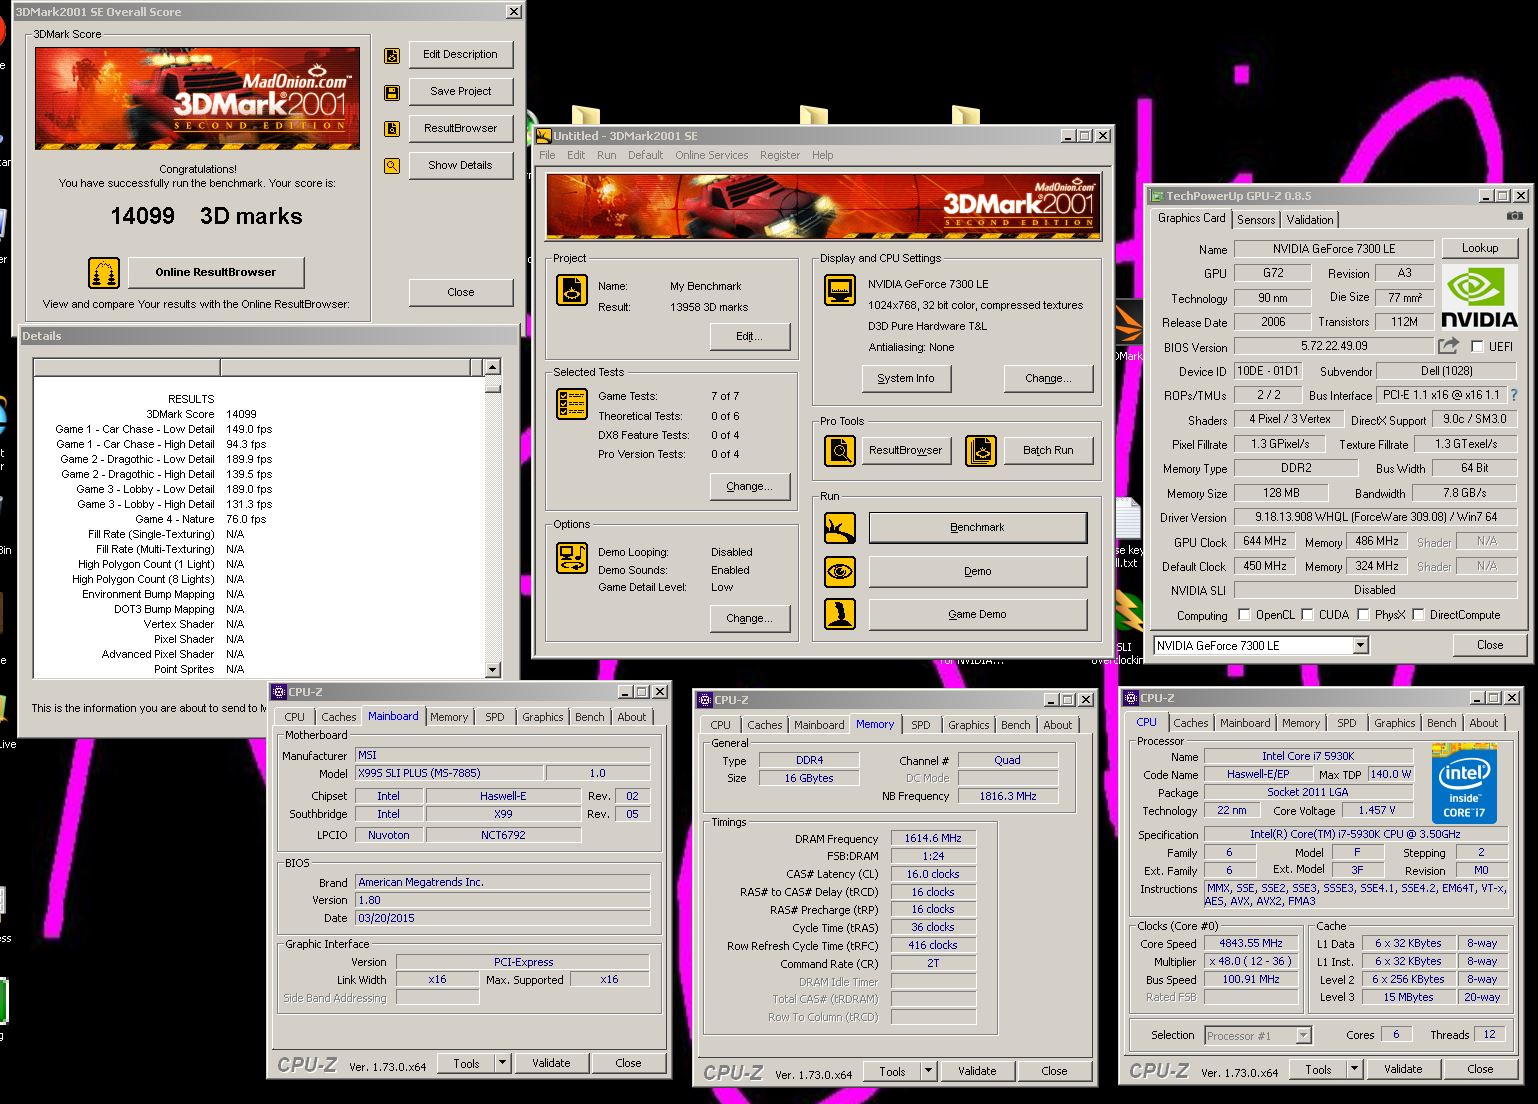Click the Save Project button
Screen dimensions: 1538x1104
tap(461, 91)
